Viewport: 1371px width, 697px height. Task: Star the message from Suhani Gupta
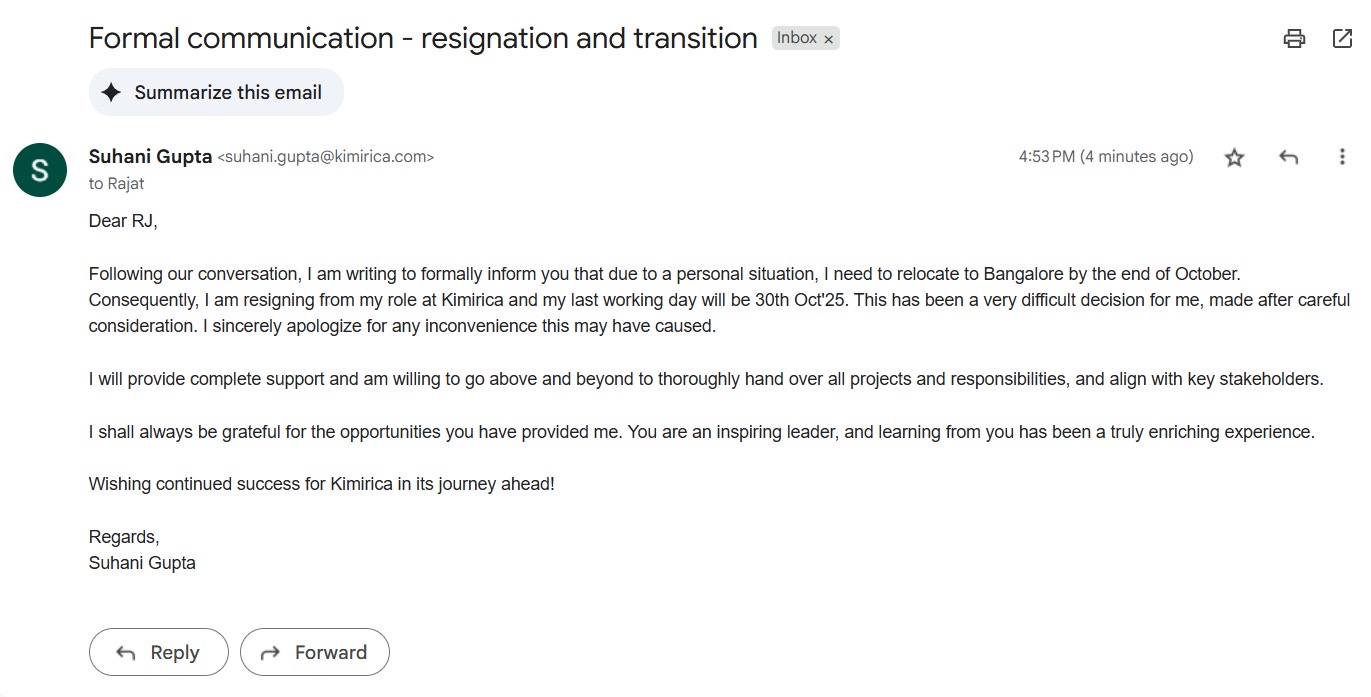pyautogui.click(x=1235, y=157)
